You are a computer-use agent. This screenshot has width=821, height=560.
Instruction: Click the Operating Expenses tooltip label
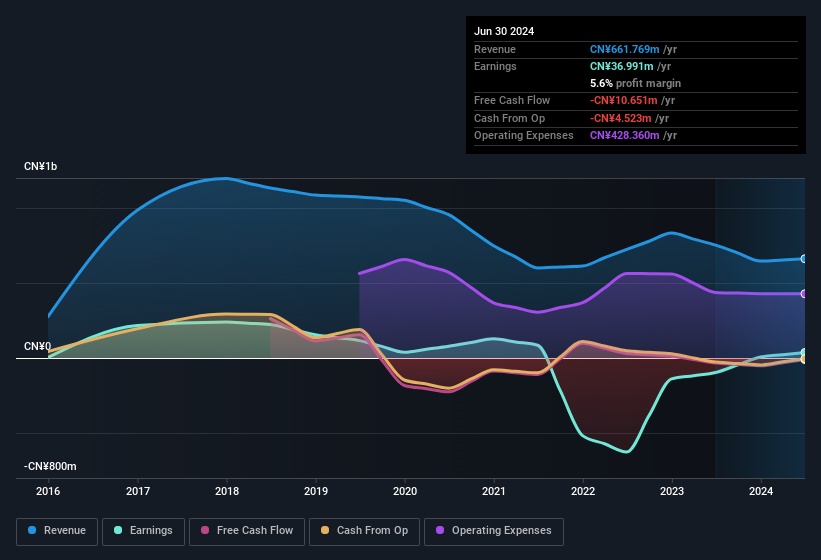[x=524, y=136]
